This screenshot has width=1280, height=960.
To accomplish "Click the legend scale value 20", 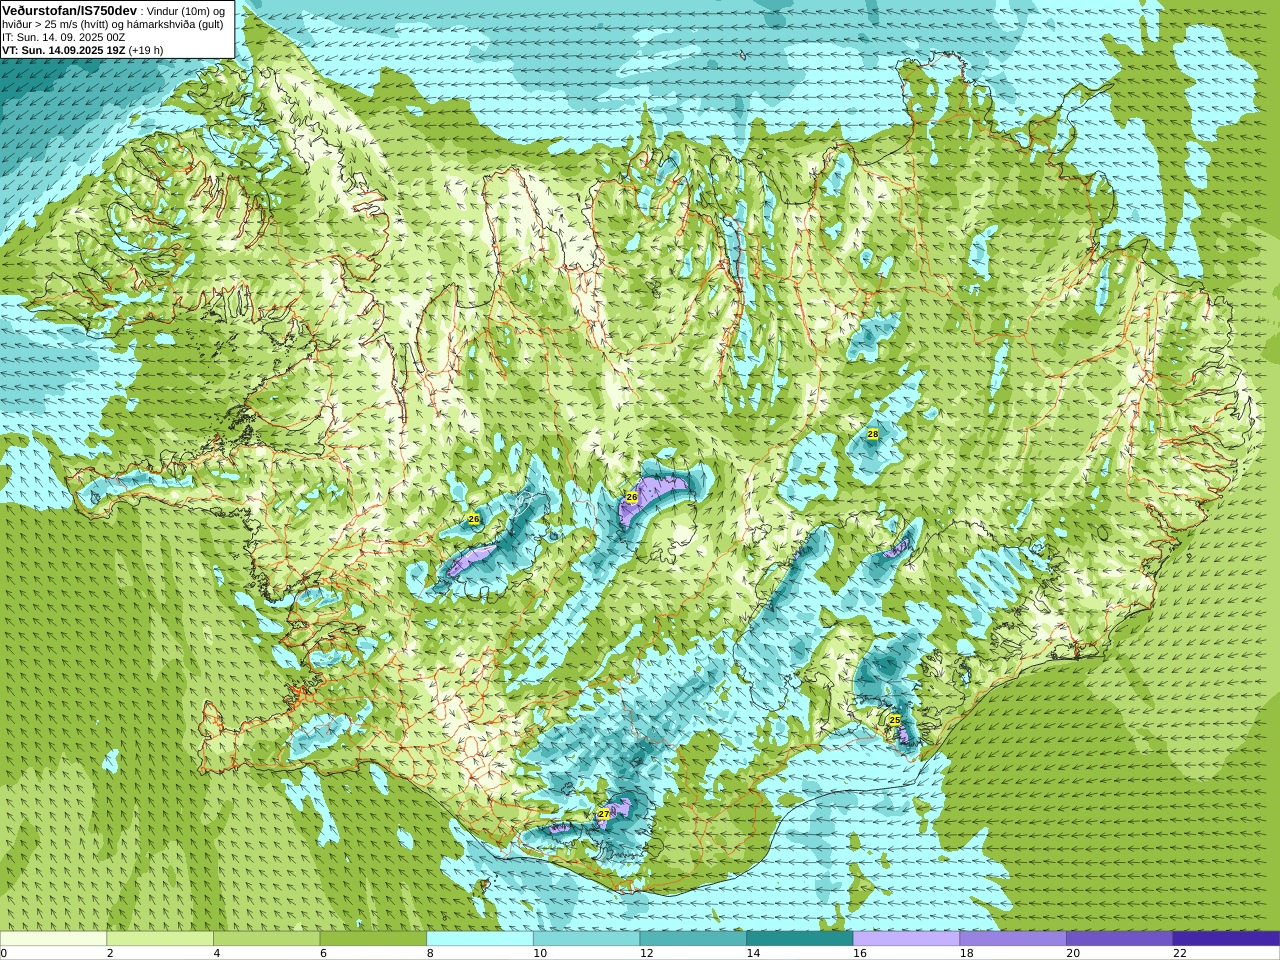I will (1074, 953).
